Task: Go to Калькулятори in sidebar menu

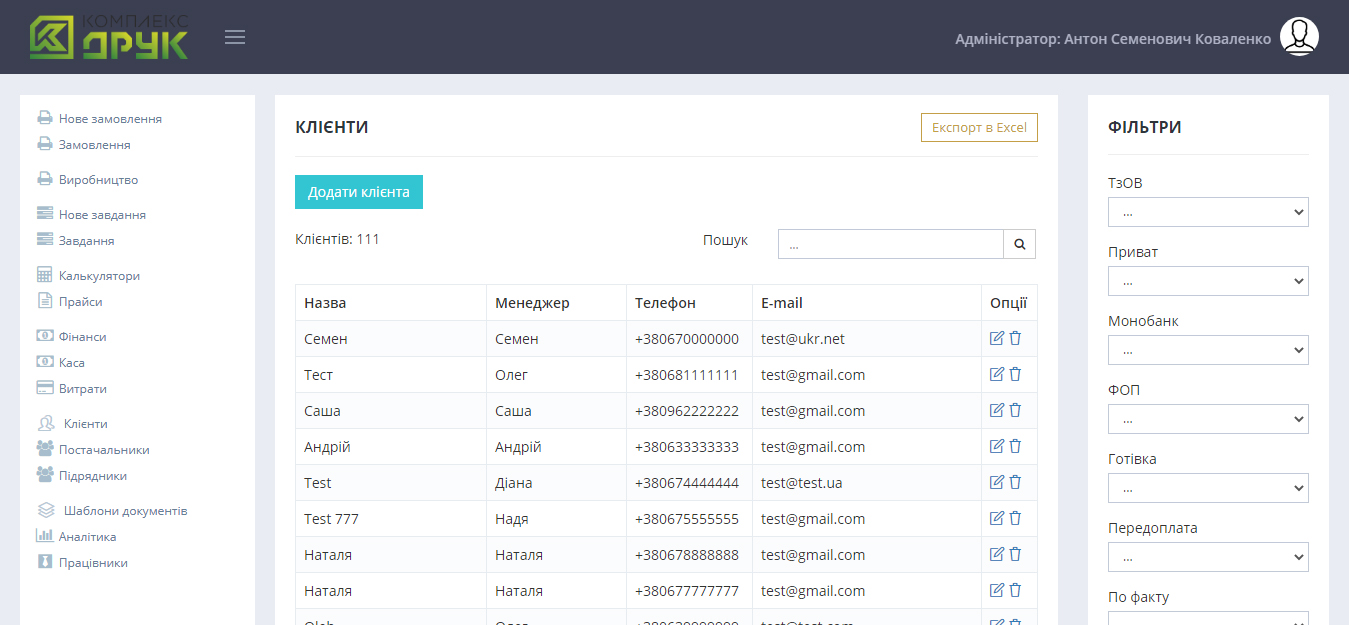Action: tap(99, 276)
